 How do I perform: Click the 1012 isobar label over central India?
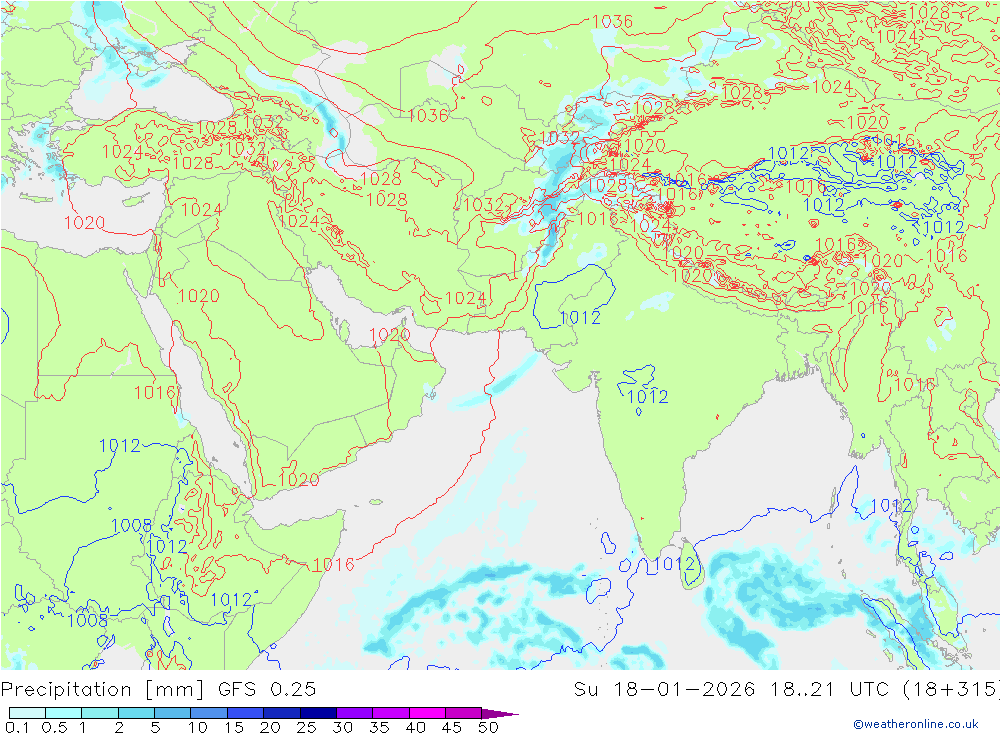pos(647,397)
